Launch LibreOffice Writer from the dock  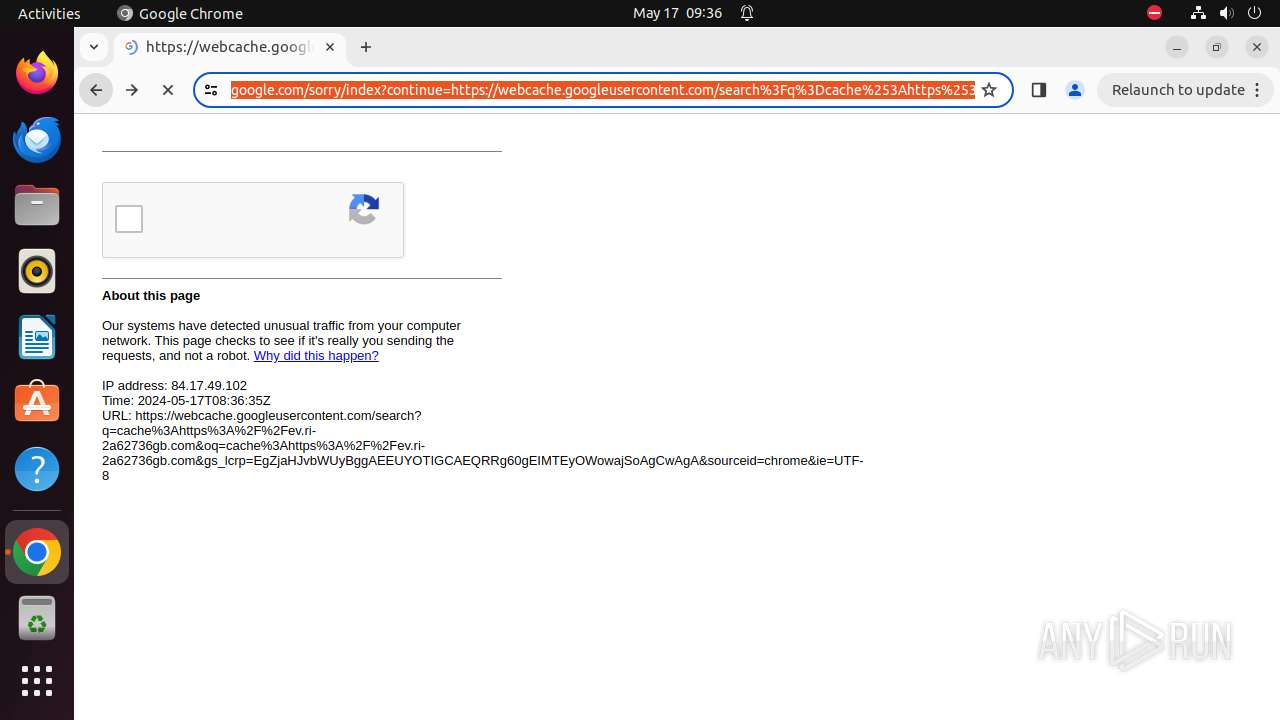[37, 337]
